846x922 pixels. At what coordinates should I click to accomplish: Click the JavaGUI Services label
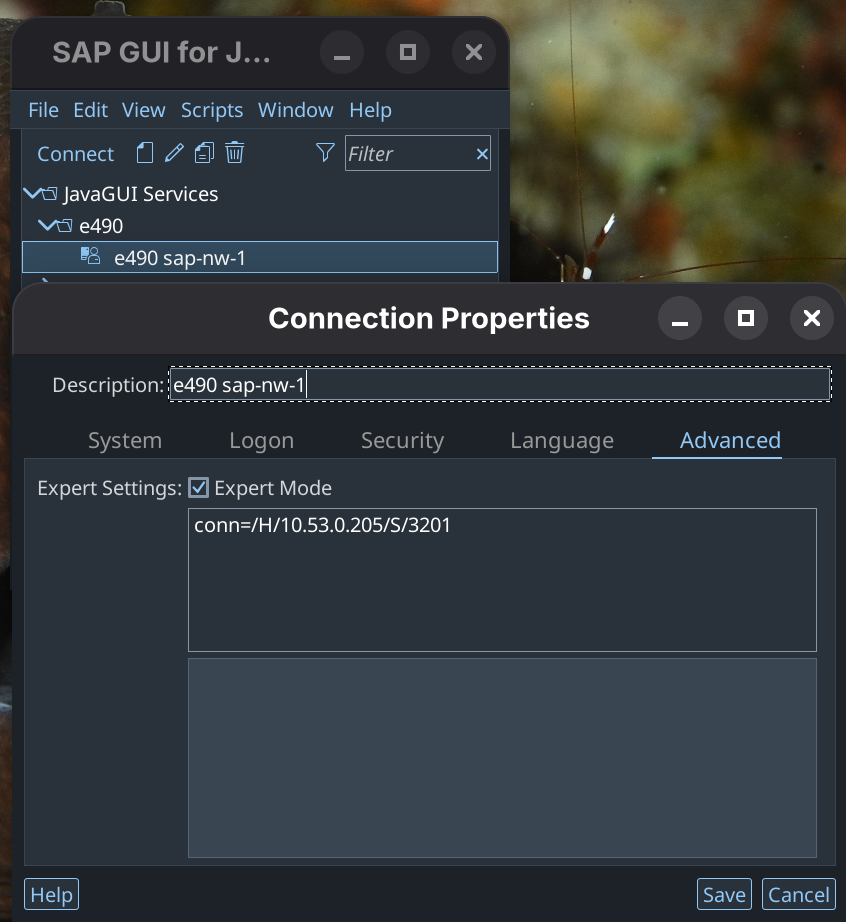pos(141,194)
